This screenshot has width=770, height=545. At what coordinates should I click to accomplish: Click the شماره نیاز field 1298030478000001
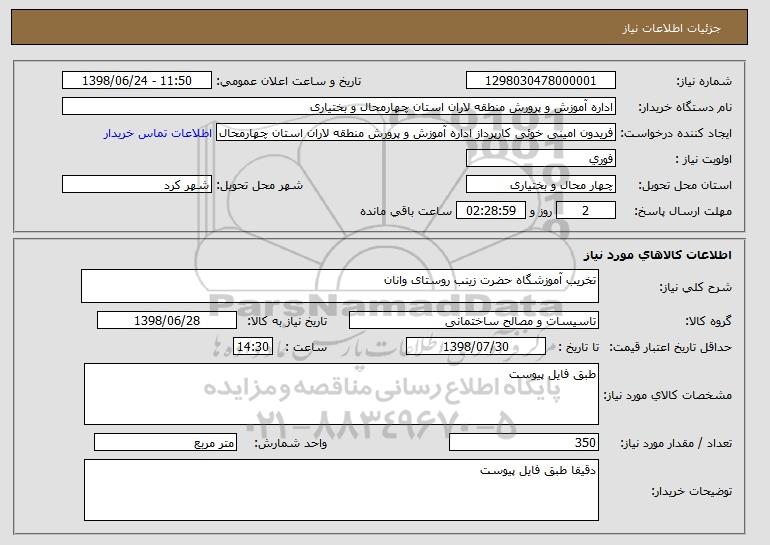(x=541, y=81)
